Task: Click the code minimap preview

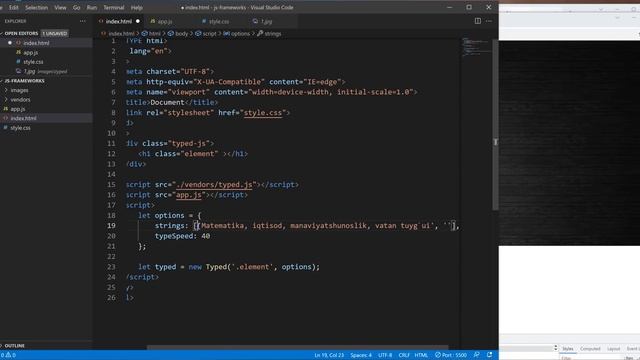Action: (476, 46)
